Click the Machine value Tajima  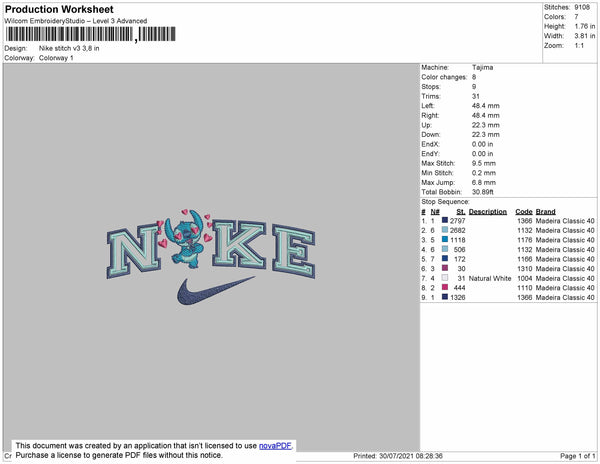482,68
